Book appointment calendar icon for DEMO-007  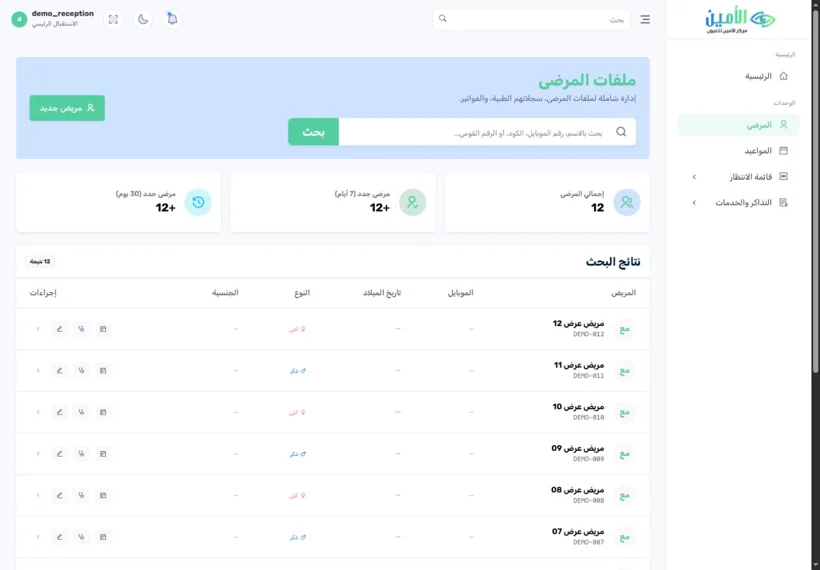(103, 537)
